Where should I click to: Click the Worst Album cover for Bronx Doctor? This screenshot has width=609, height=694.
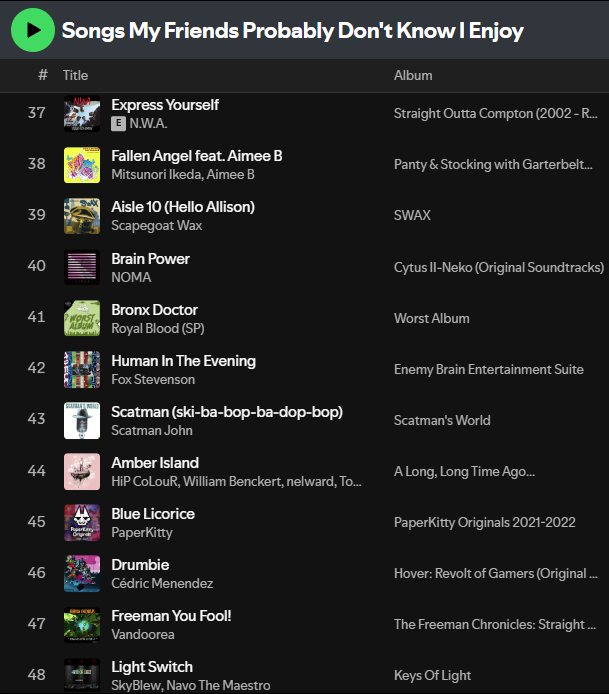point(82,318)
